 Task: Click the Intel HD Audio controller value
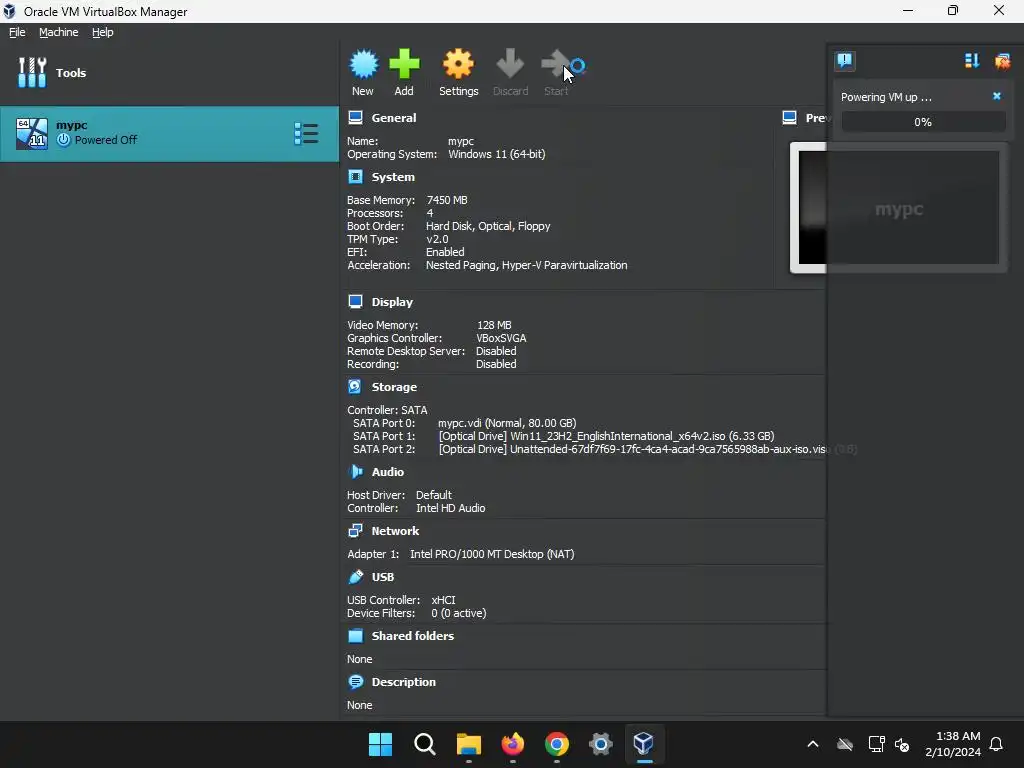click(x=451, y=508)
